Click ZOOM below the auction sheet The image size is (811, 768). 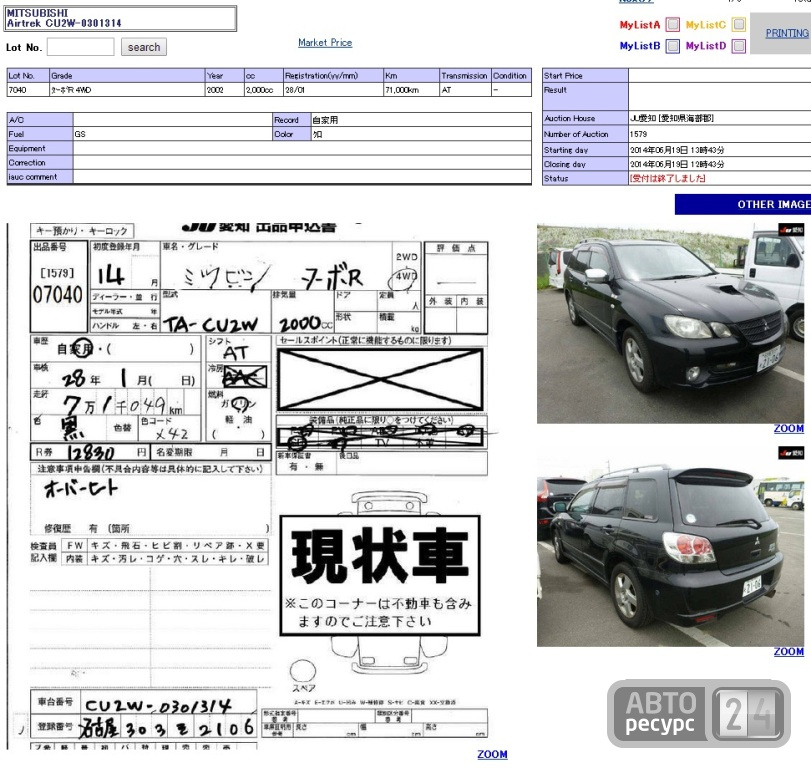tap(492, 755)
